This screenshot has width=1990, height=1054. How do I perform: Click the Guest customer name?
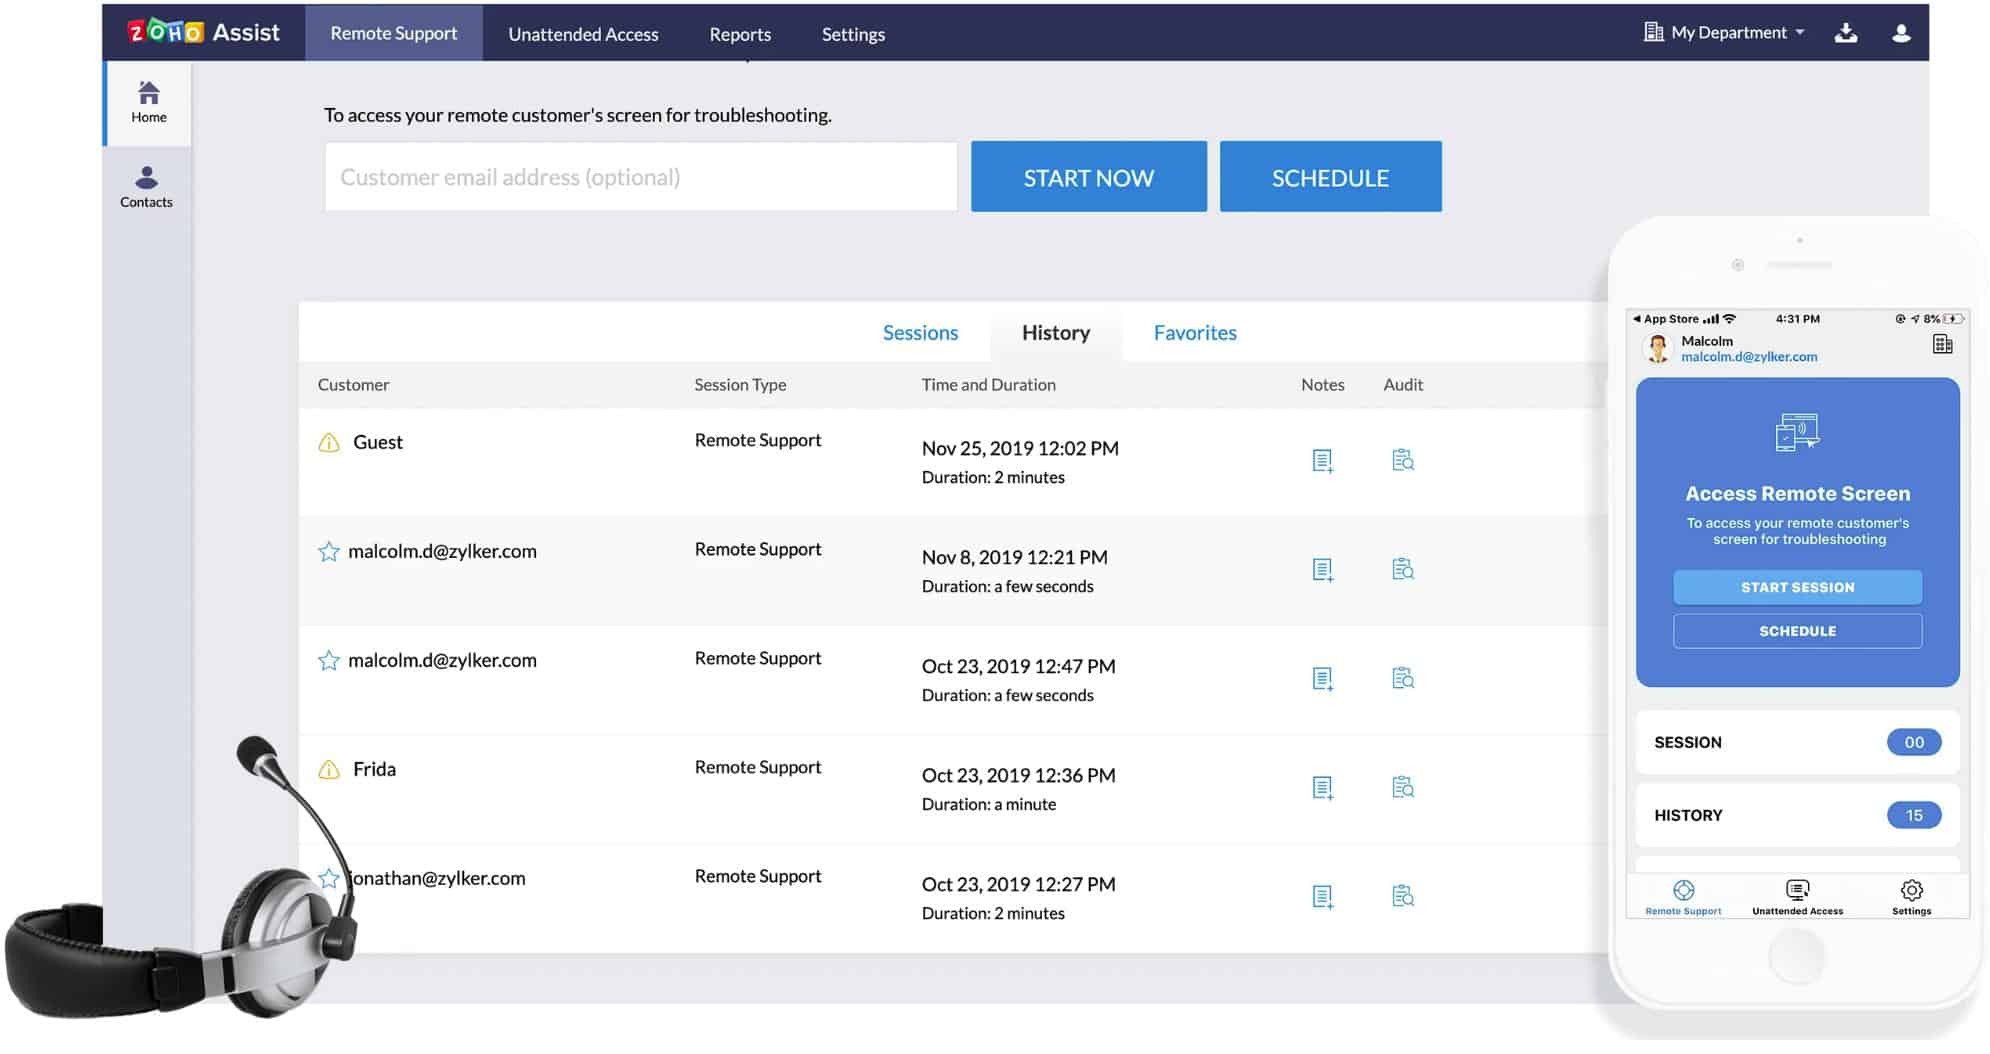[x=378, y=442]
